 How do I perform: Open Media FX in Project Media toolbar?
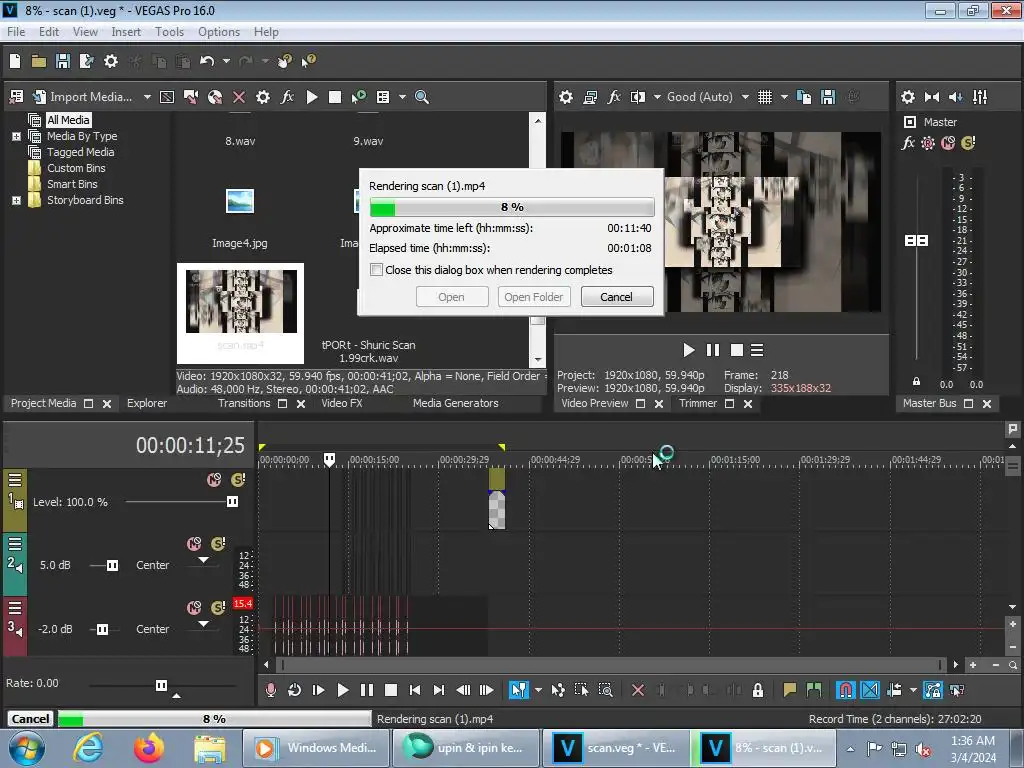[x=287, y=97]
